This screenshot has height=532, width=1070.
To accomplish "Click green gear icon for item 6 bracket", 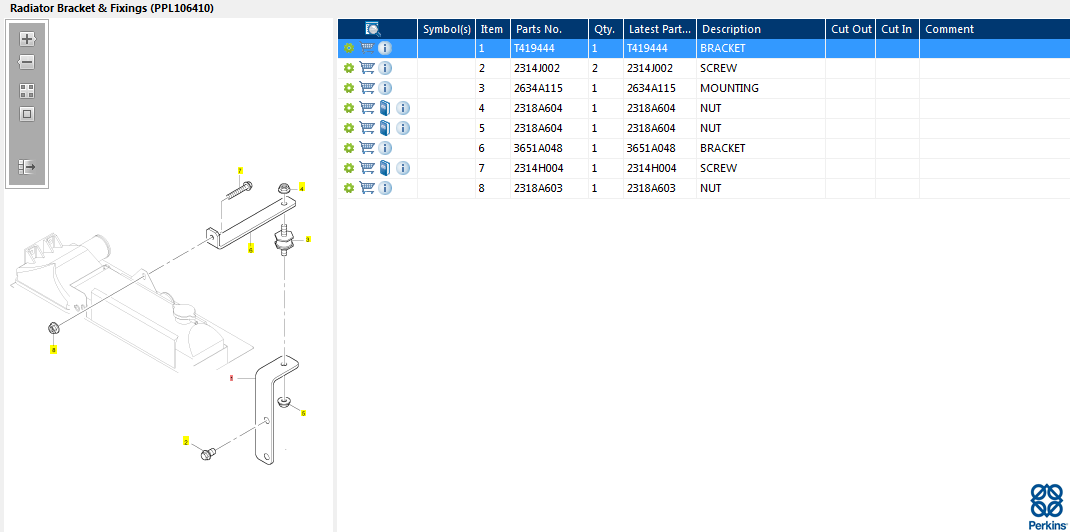I will (348, 148).
